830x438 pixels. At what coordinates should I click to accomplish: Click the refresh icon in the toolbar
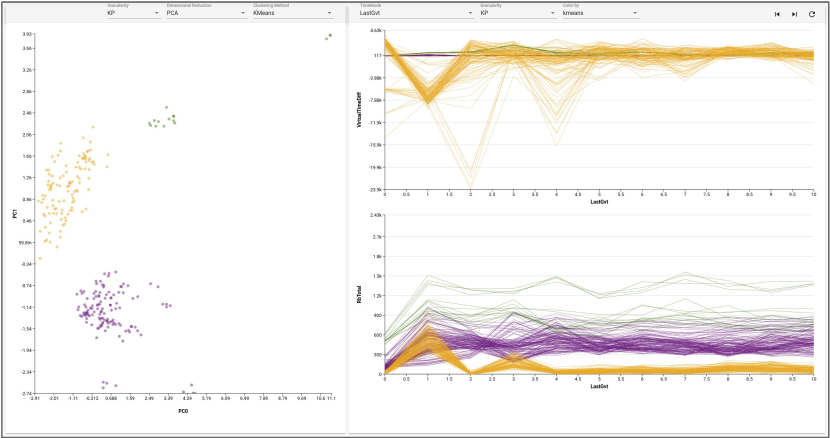coord(812,14)
